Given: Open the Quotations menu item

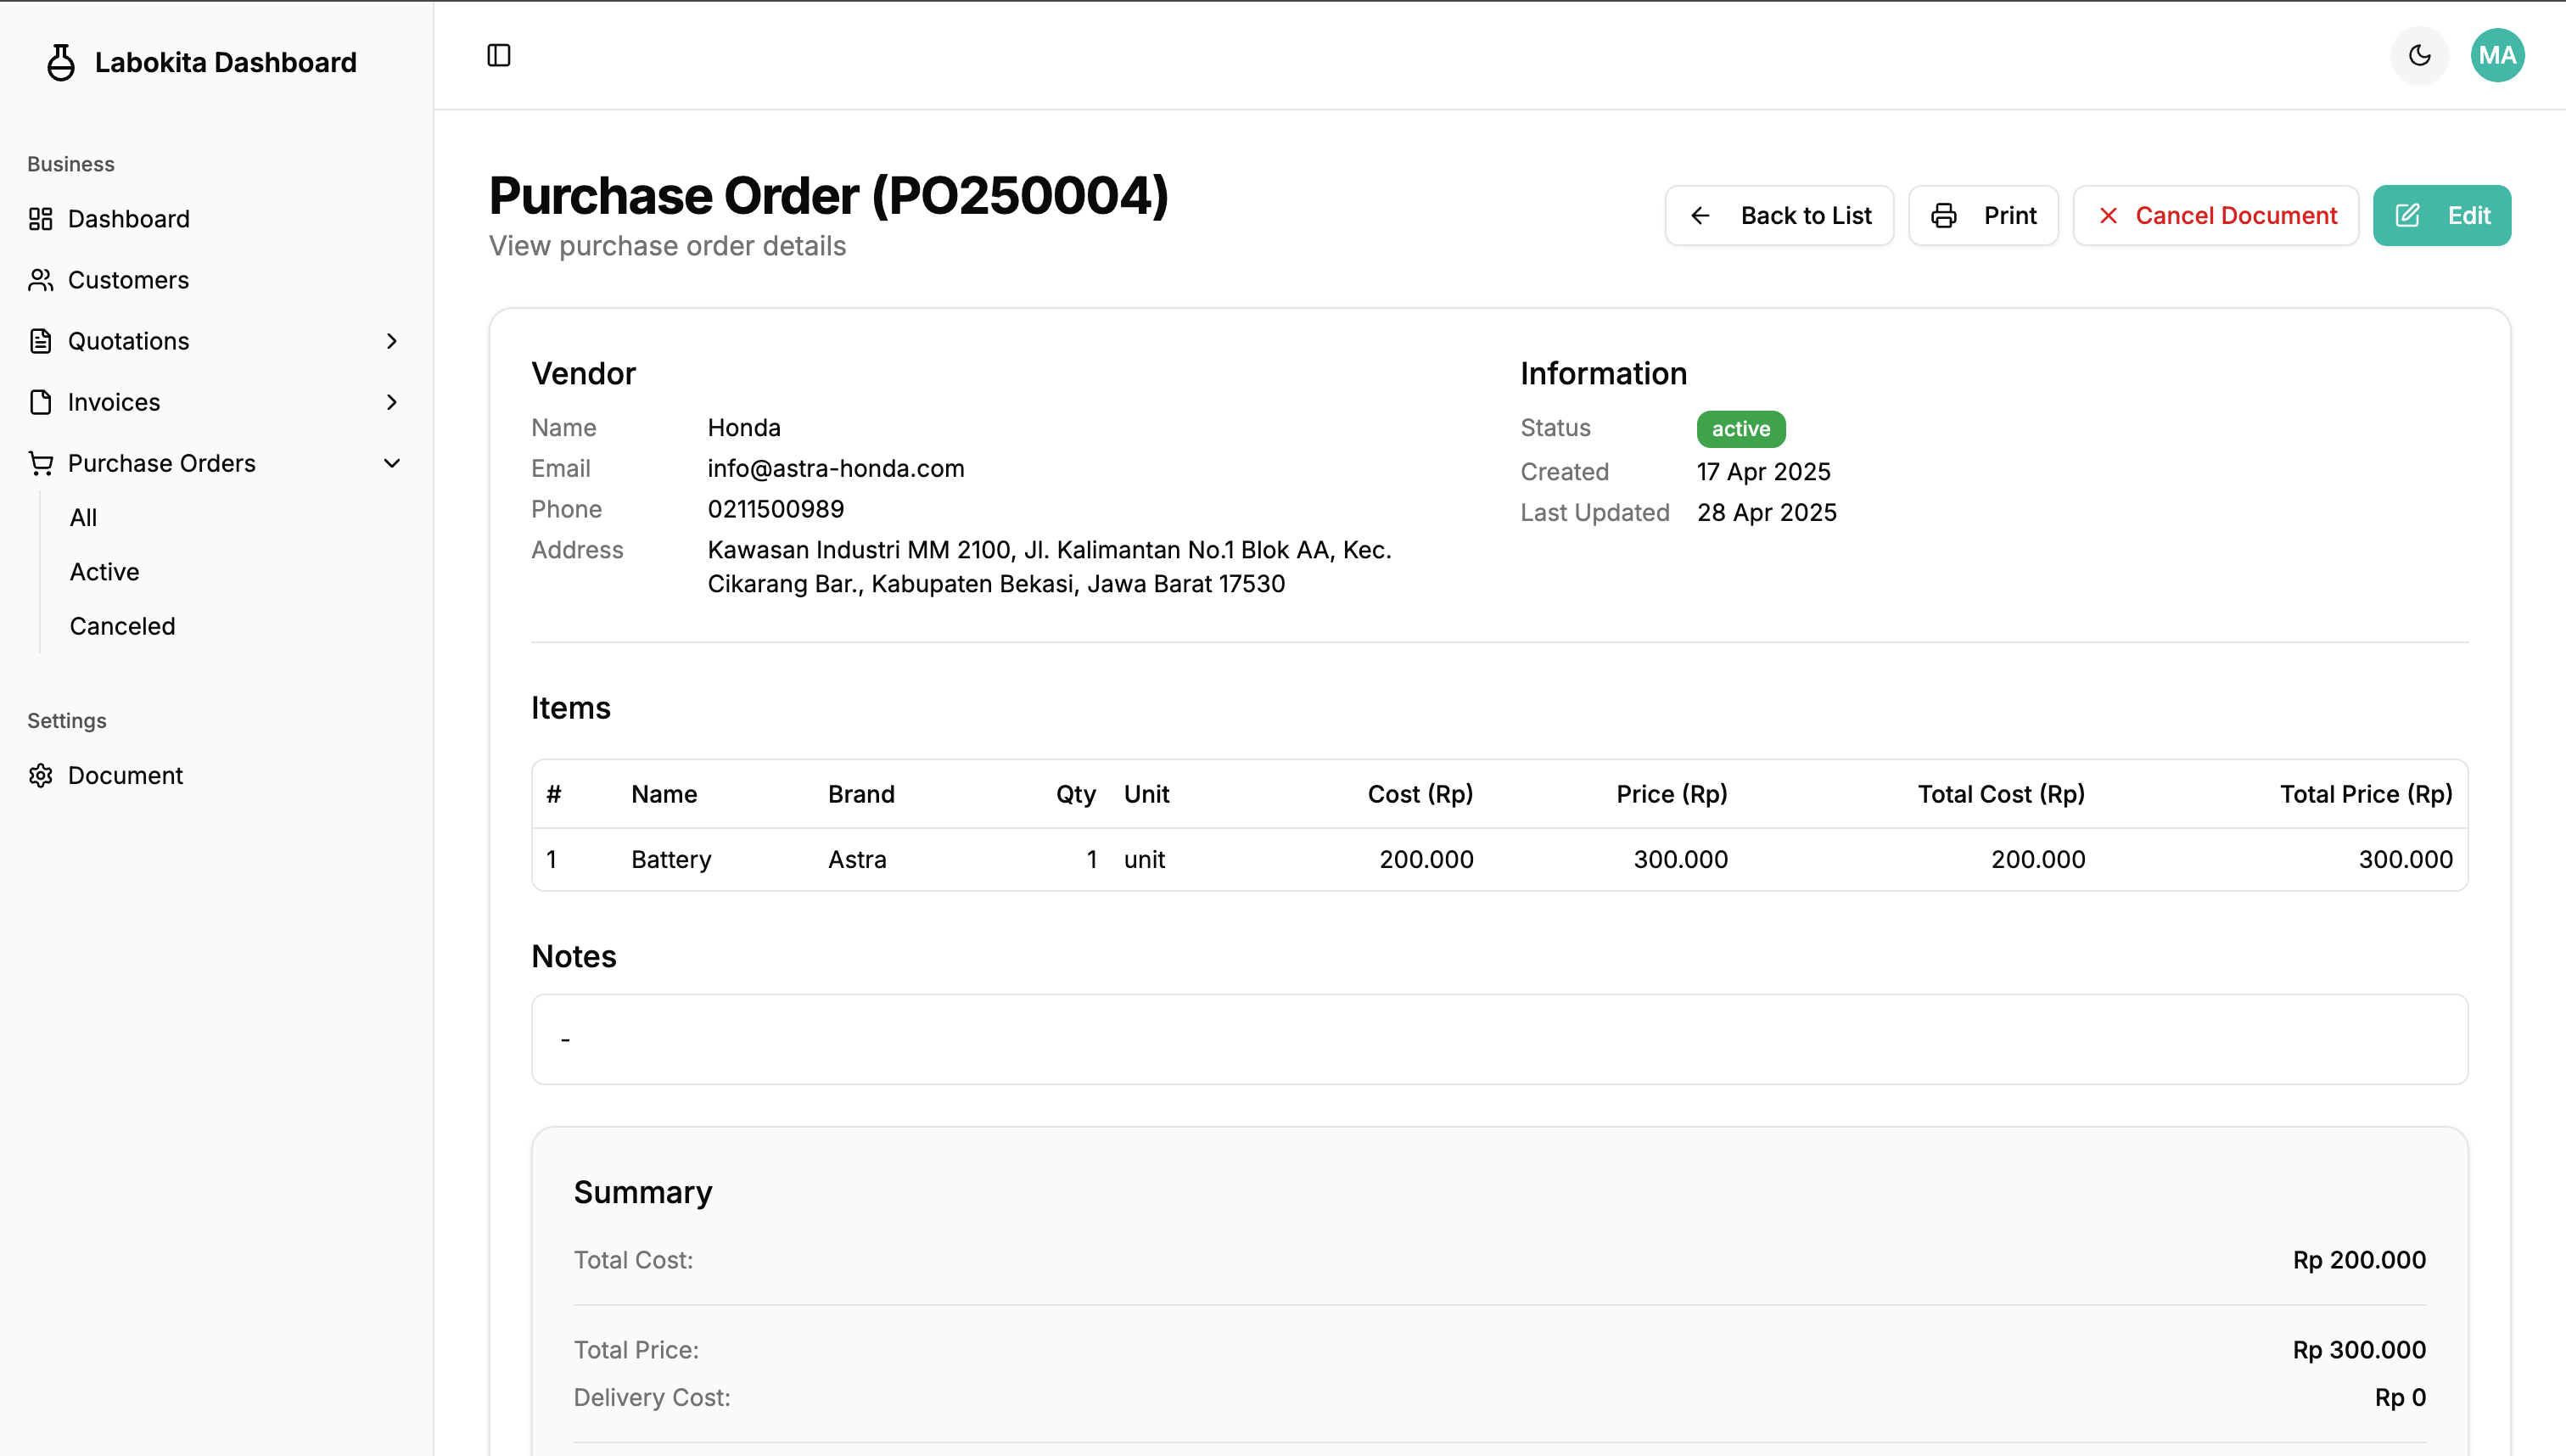Looking at the screenshot, I should pos(216,341).
